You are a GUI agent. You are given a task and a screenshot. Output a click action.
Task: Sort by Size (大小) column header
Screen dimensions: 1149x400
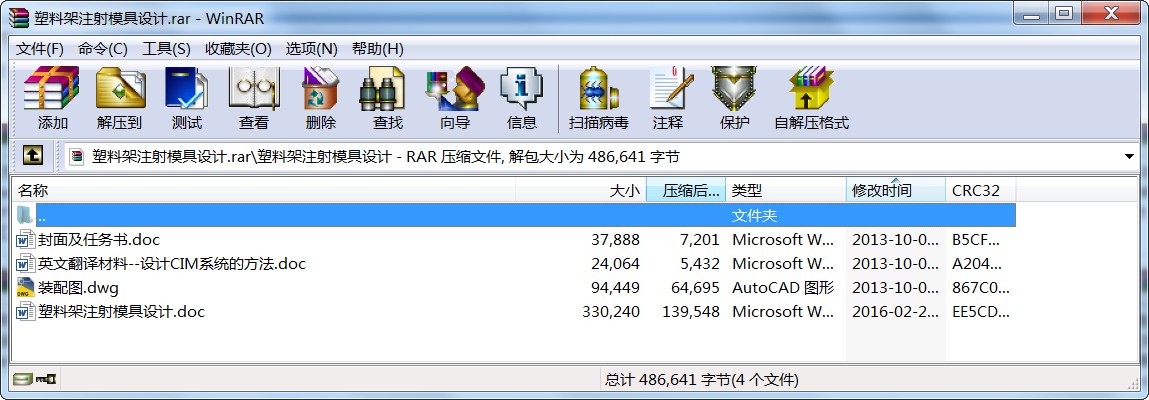click(x=581, y=190)
